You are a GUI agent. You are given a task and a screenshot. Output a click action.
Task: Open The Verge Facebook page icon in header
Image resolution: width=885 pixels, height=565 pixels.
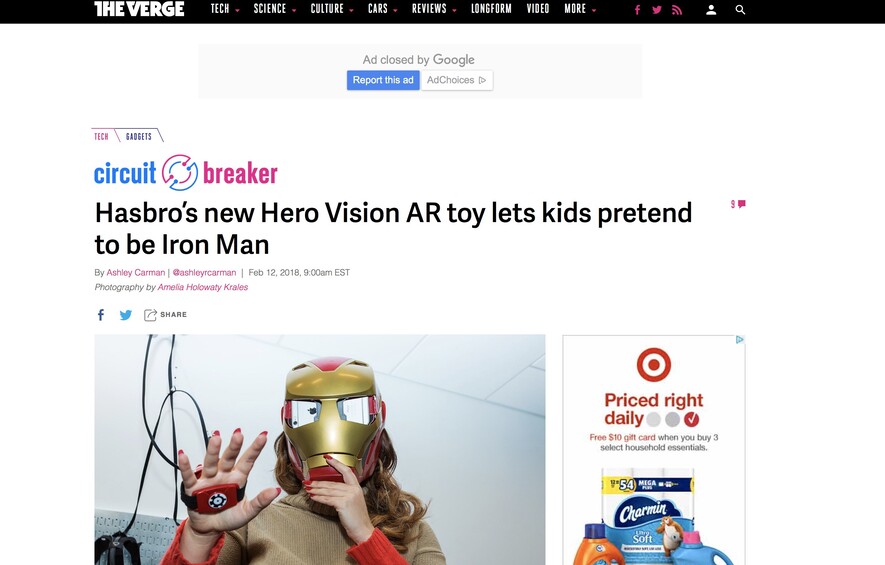[x=637, y=10]
